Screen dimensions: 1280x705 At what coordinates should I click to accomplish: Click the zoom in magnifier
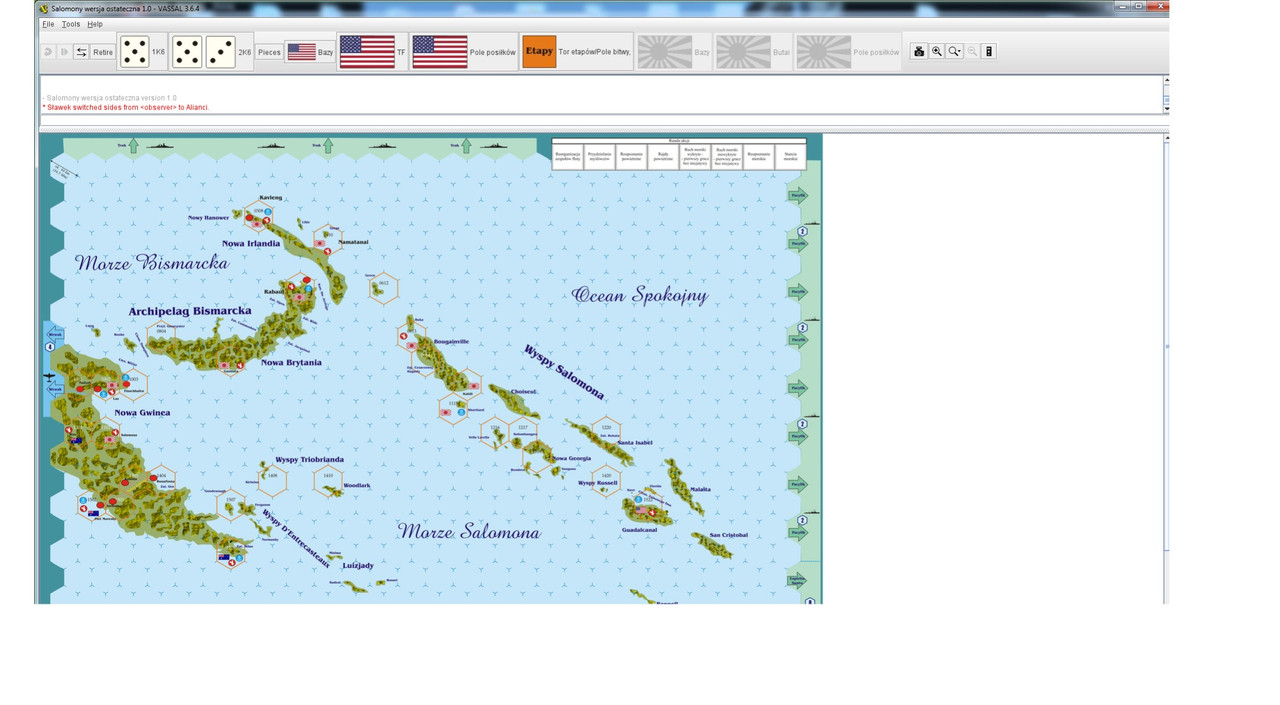tap(937, 51)
